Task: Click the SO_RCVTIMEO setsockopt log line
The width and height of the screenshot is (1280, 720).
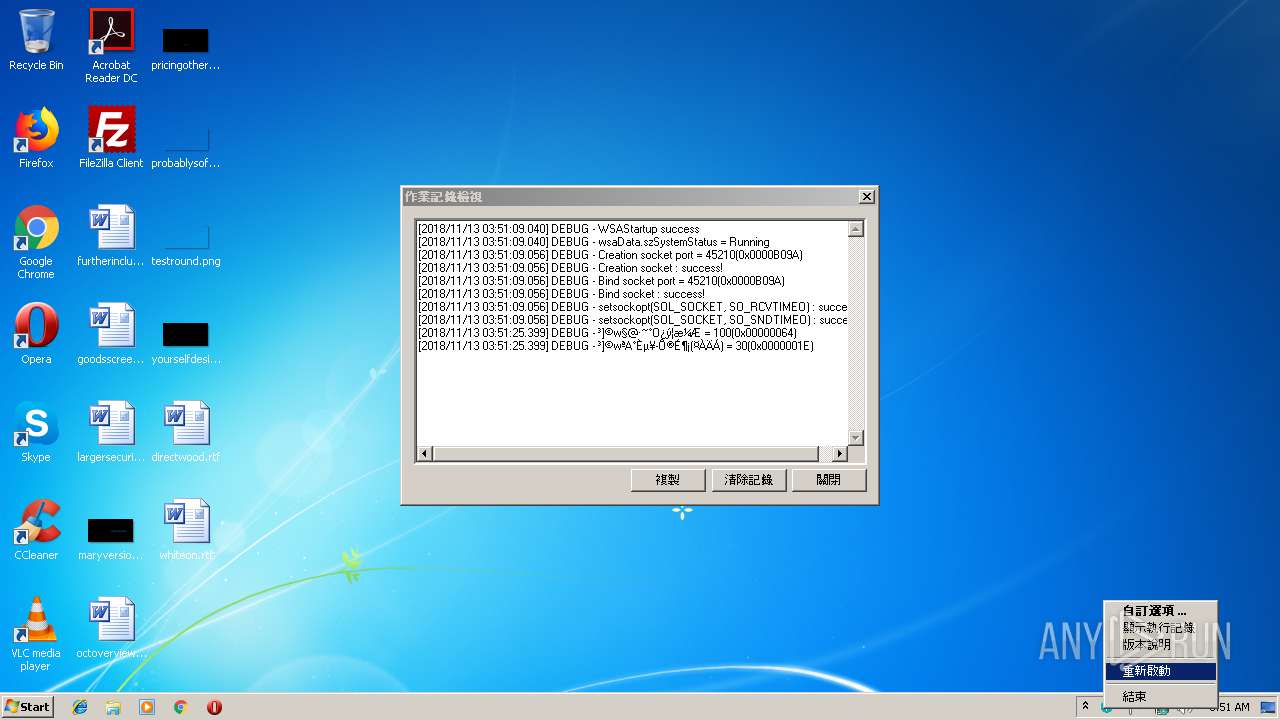Action: point(633,307)
